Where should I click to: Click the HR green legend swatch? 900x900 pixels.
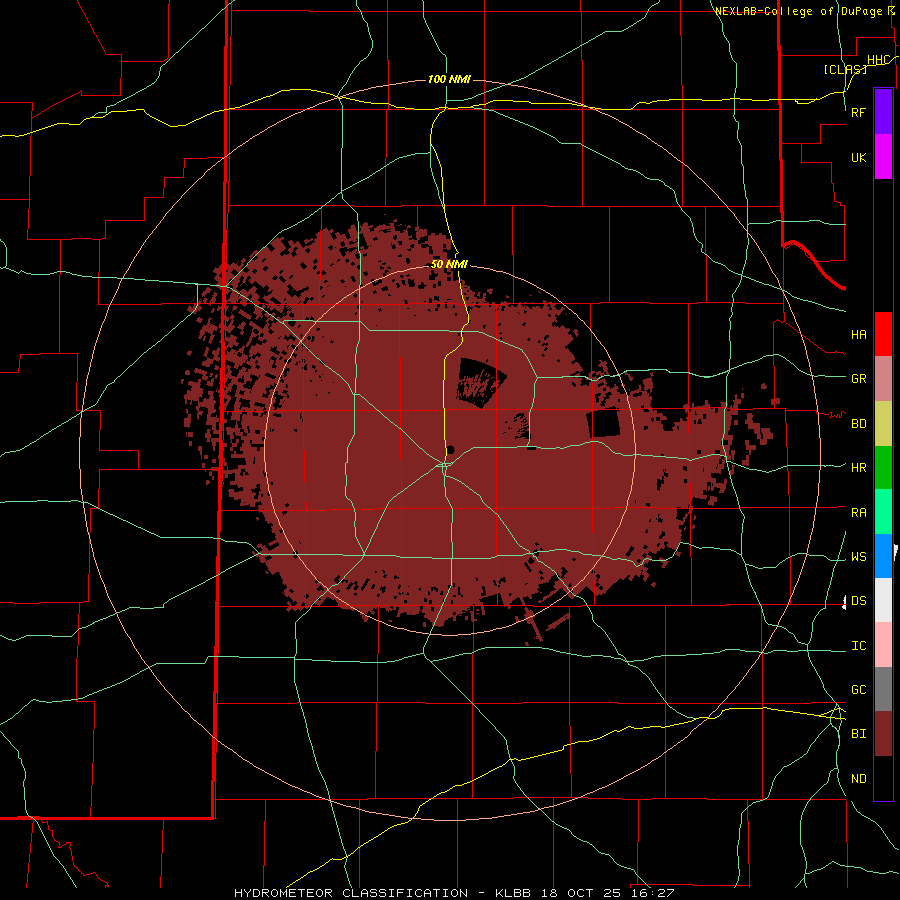tap(883, 468)
